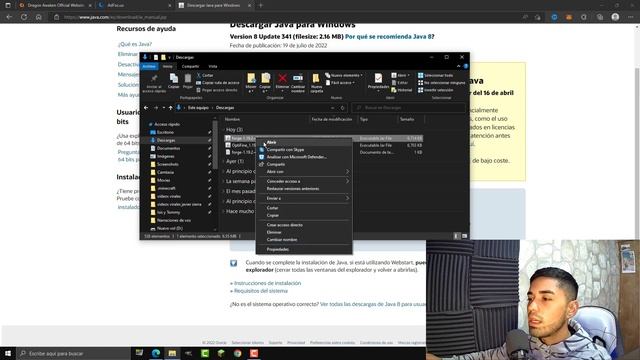Click No seleccionar ninguno in ribbon

[441, 83]
